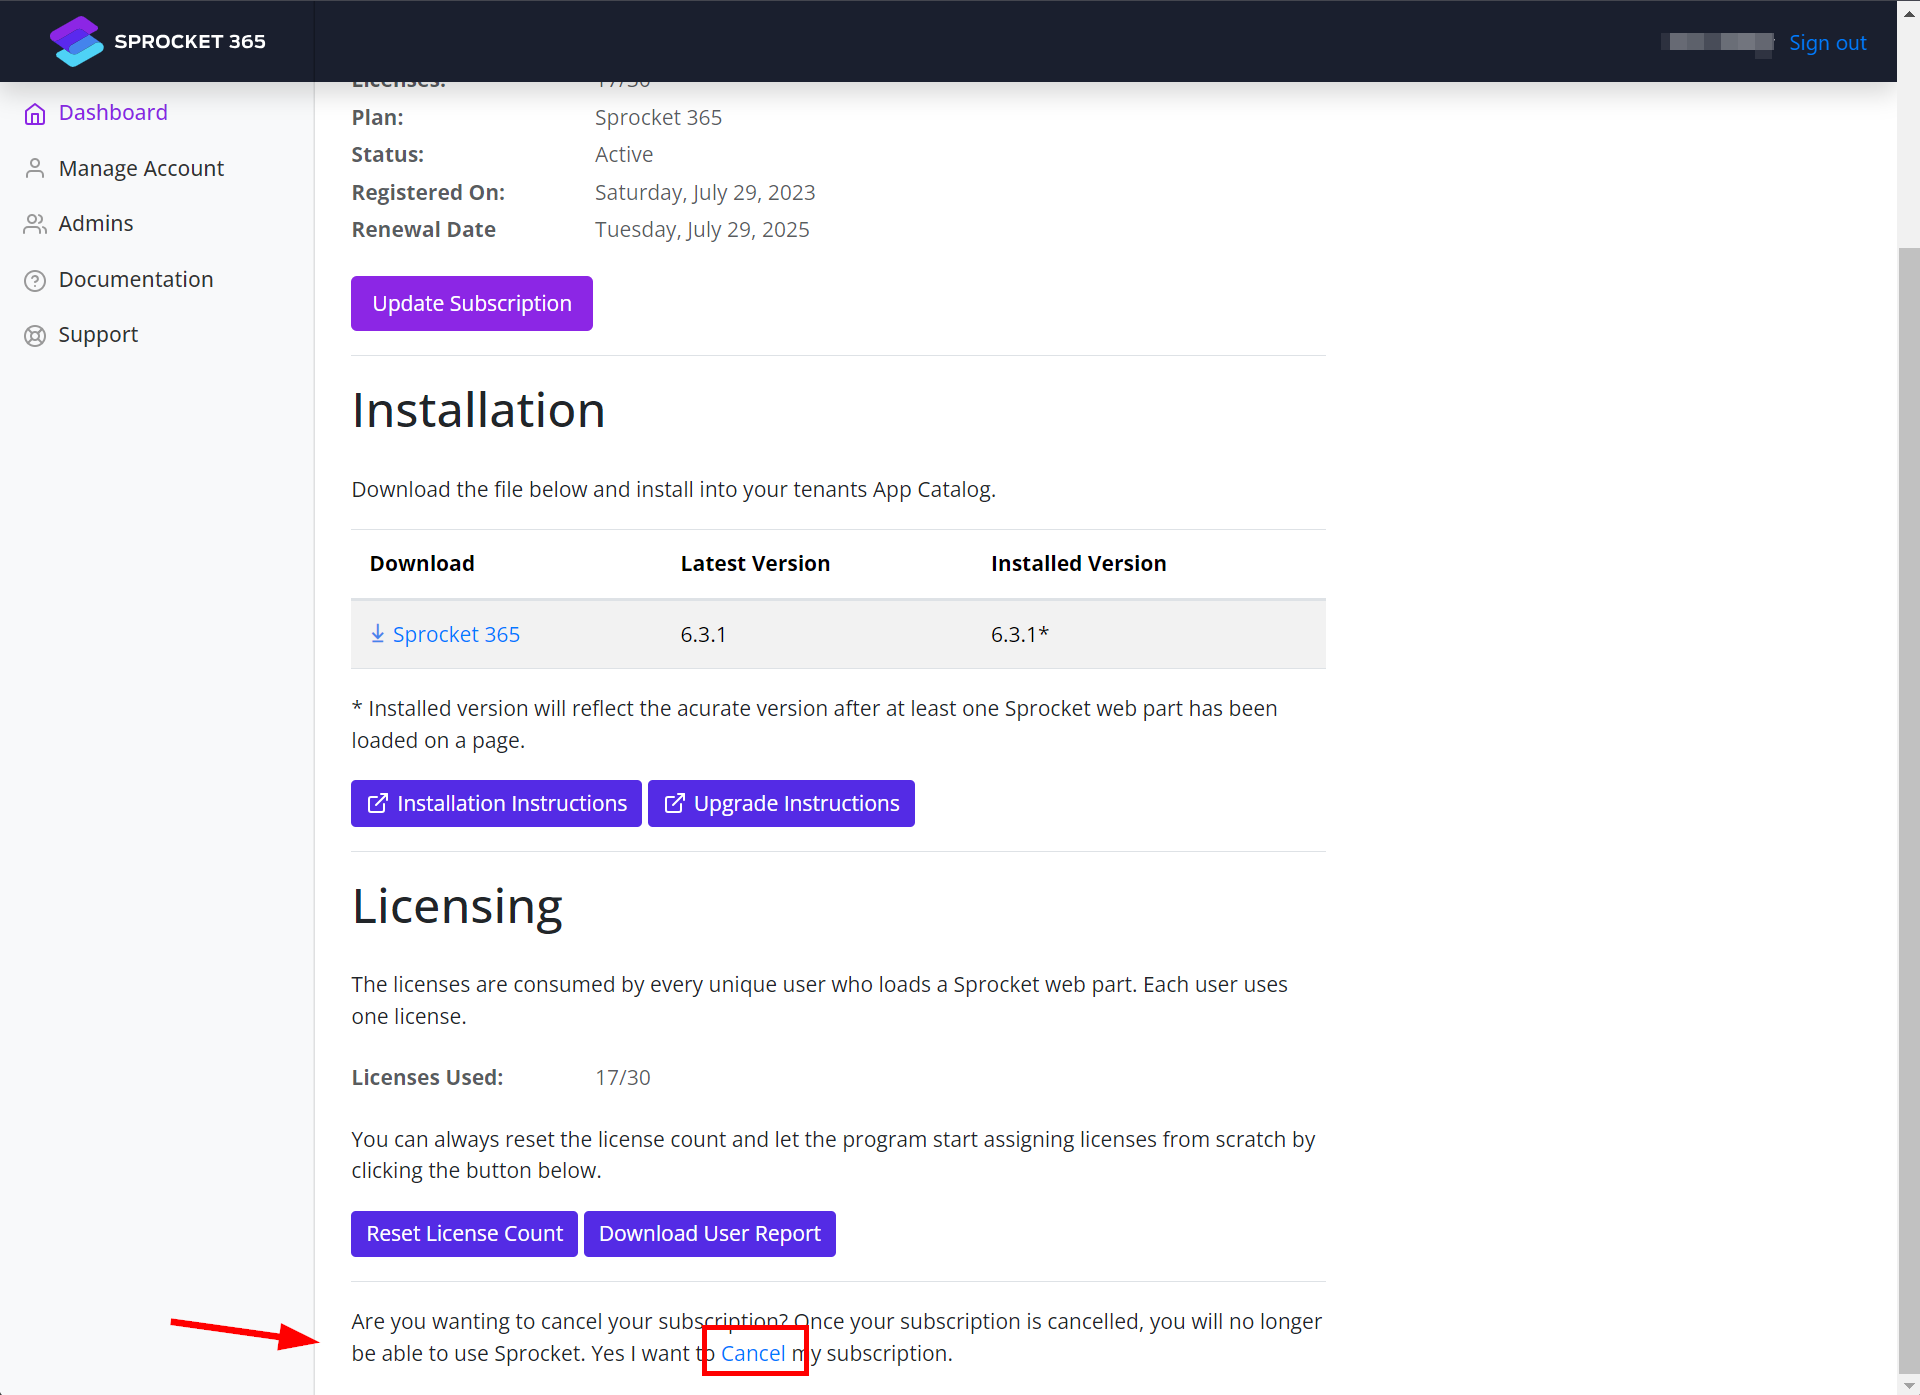Image resolution: width=1920 pixels, height=1395 pixels.
Task: Go to Manage Account in sidebar
Action: pyautogui.click(x=141, y=169)
